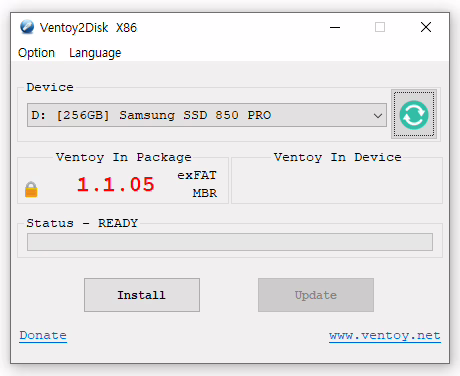Click the Status - READY label
This screenshot has height=376, width=460.
pyautogui.click(x=82, y=223)
